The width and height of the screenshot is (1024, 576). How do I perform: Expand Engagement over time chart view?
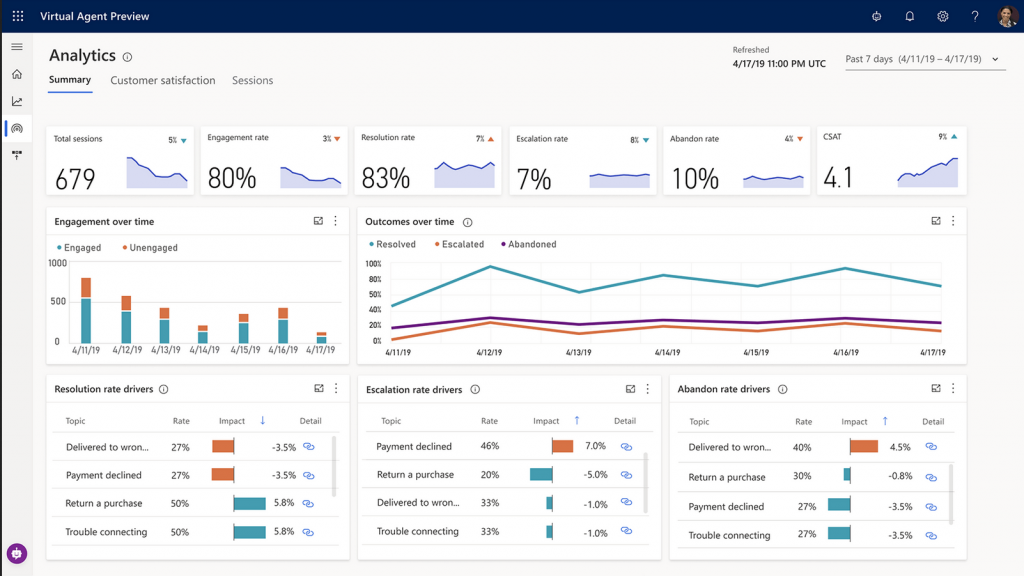[x=319, y=221]
